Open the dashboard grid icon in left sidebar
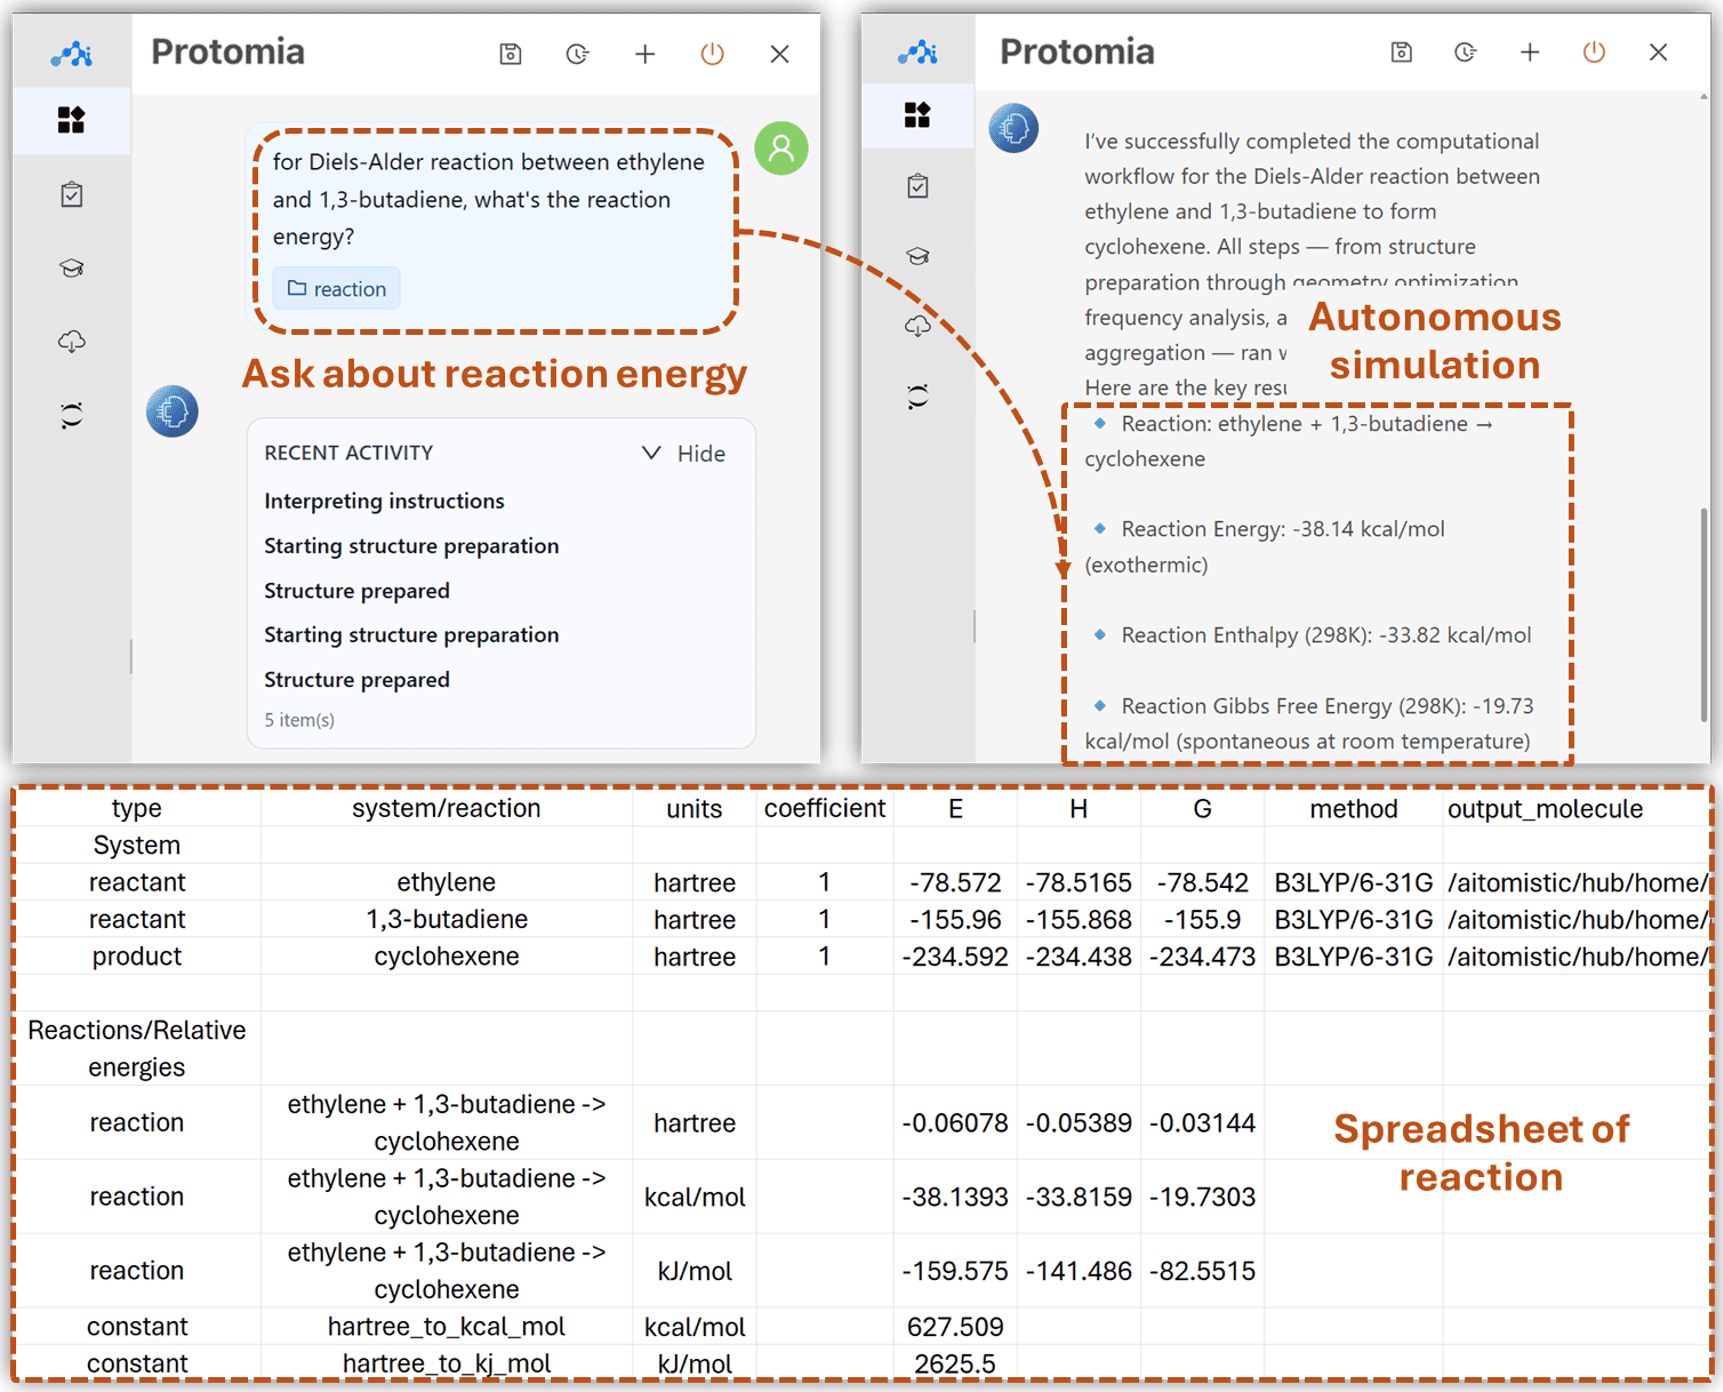The width and height of the screenshot is (1723, 1392). pos(71,120)
